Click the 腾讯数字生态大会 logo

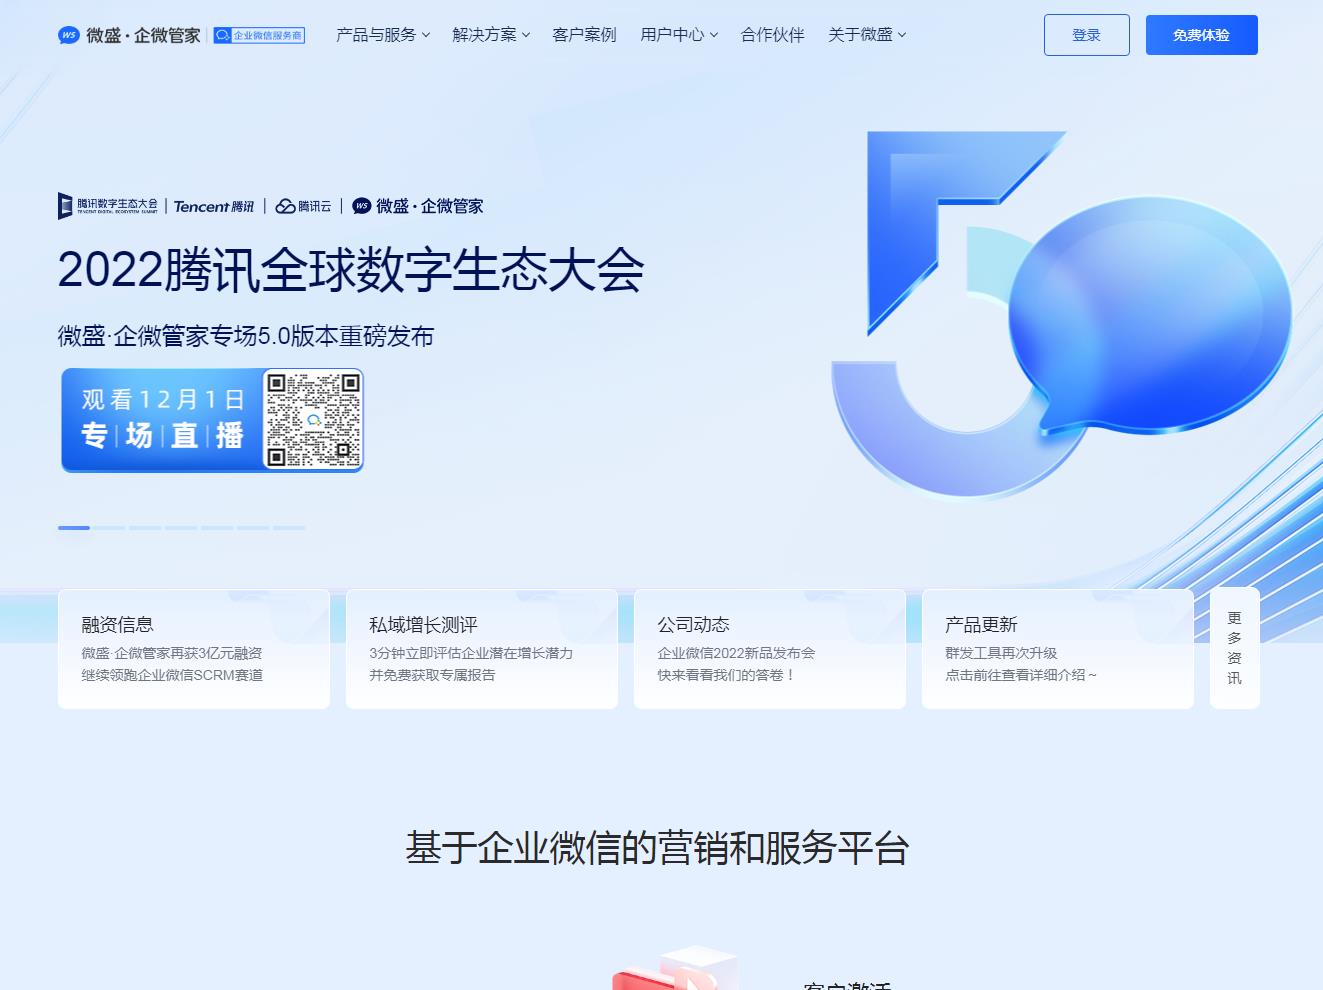pyautogui.click(x=107, y=206)
